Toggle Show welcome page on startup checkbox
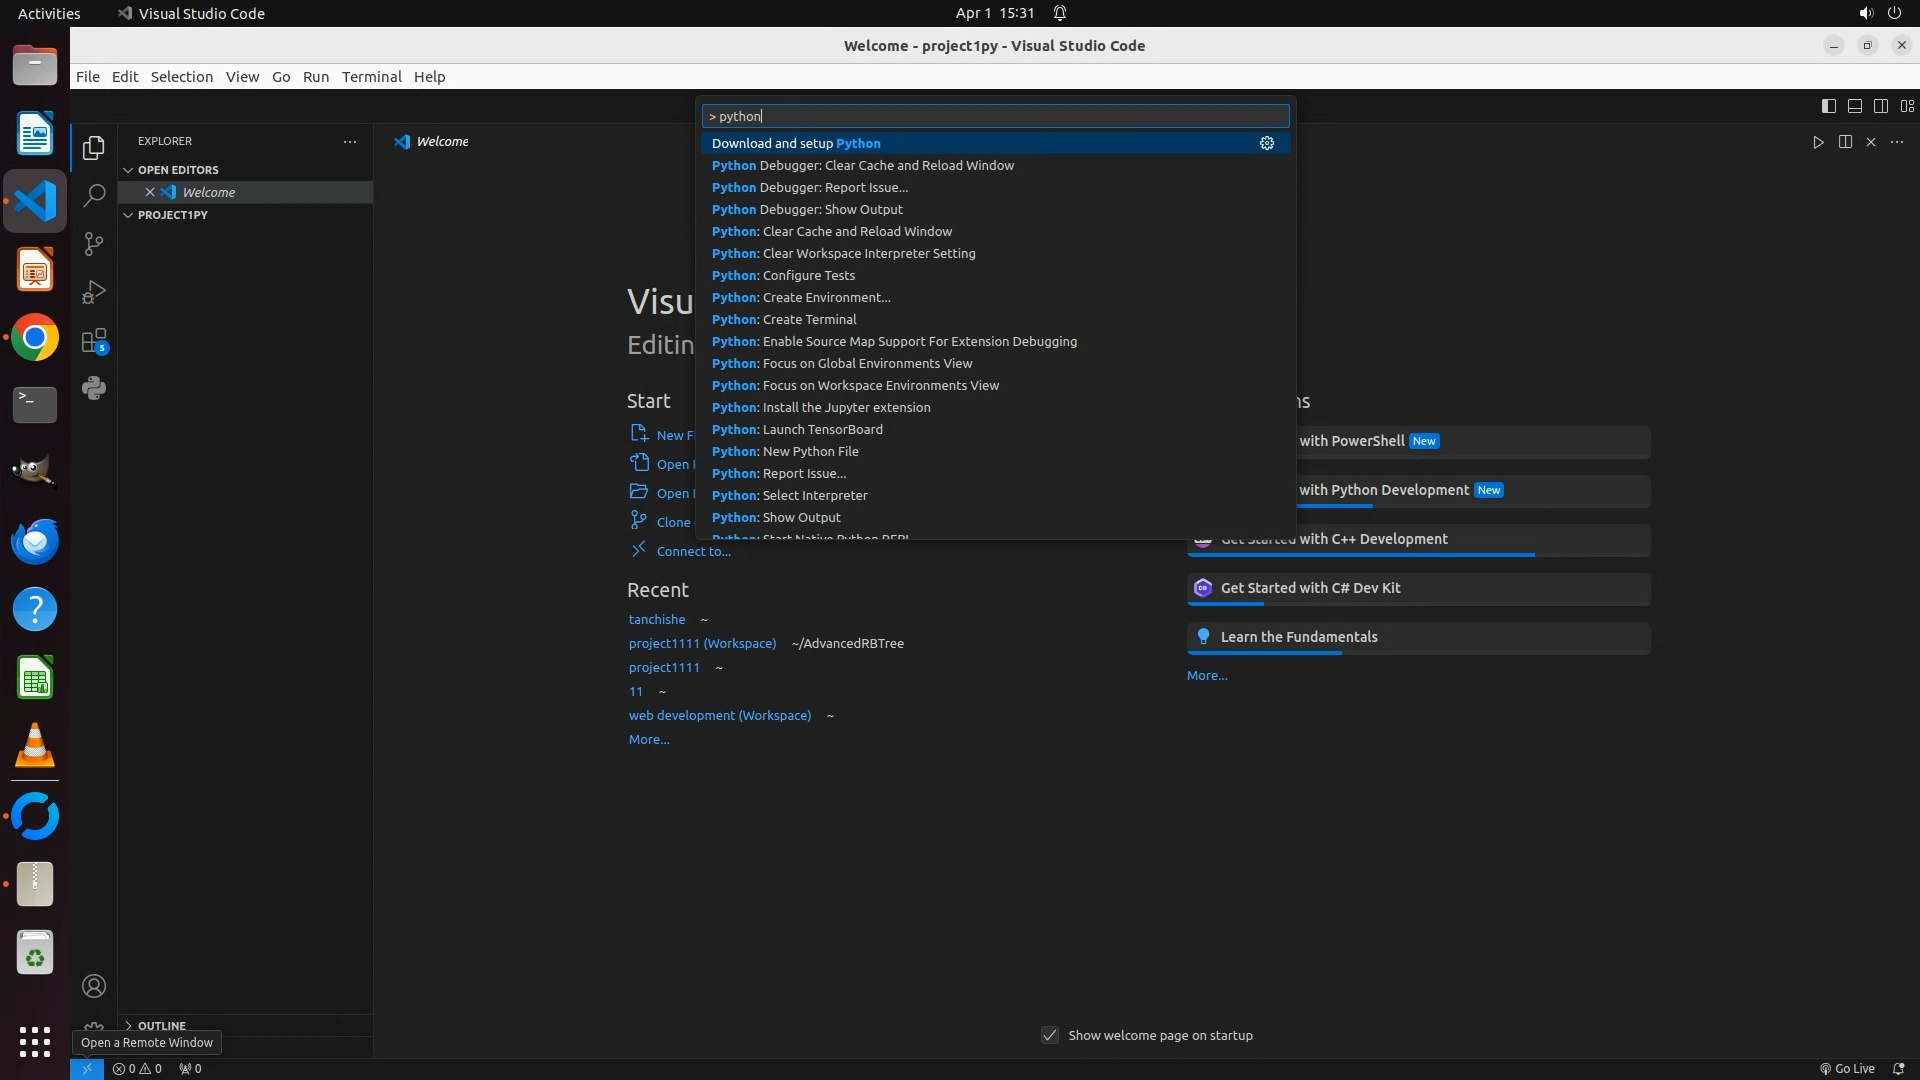 pos(1050,1035)
